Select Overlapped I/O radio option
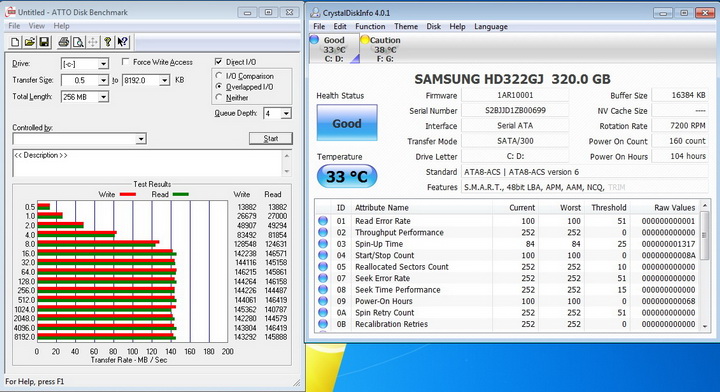720x392 pixels. (219, 86)
